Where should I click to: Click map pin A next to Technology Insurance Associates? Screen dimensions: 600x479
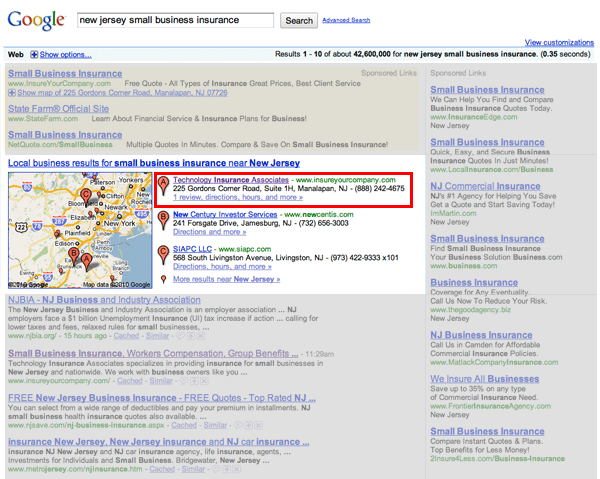pos(163,186)
